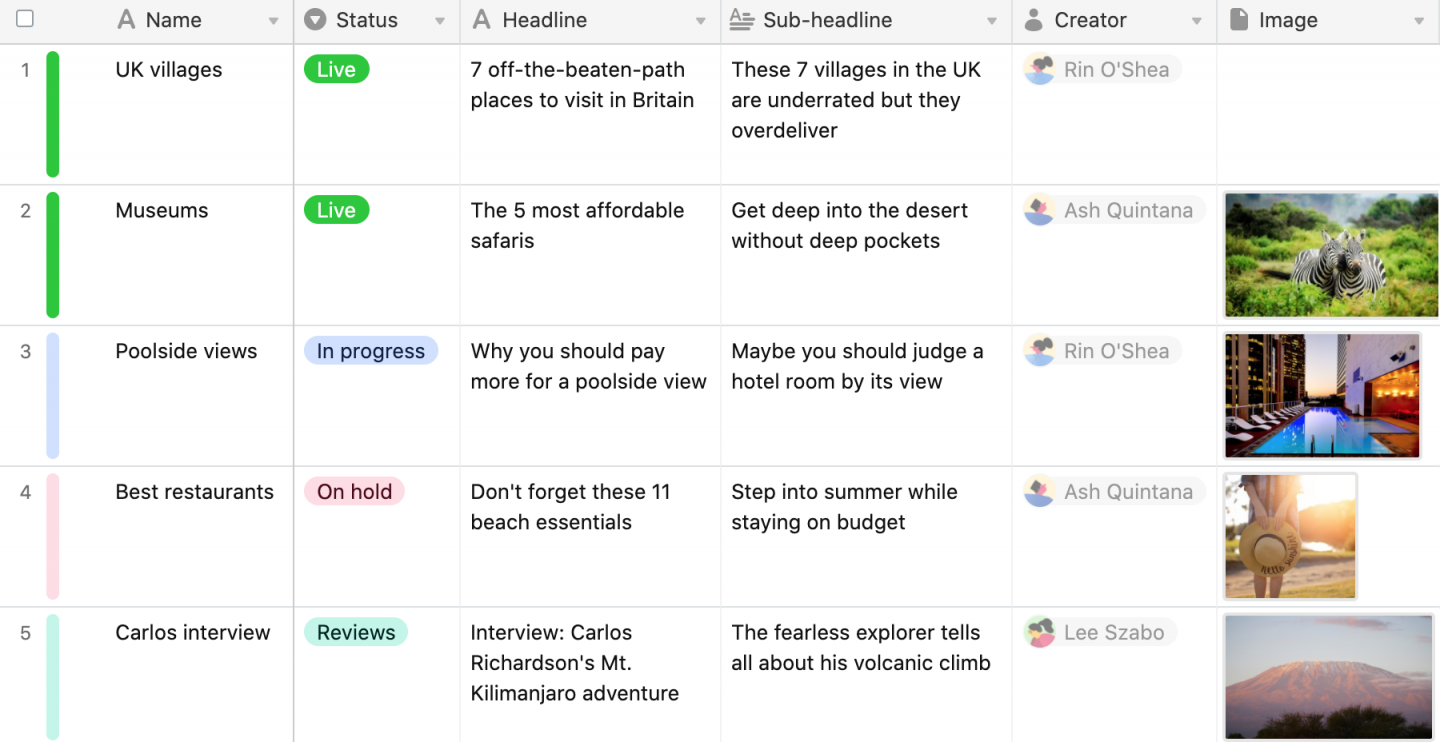Open the Name column dropdown arrow
Screen dimensions: 1440x742
click(273, 21)
